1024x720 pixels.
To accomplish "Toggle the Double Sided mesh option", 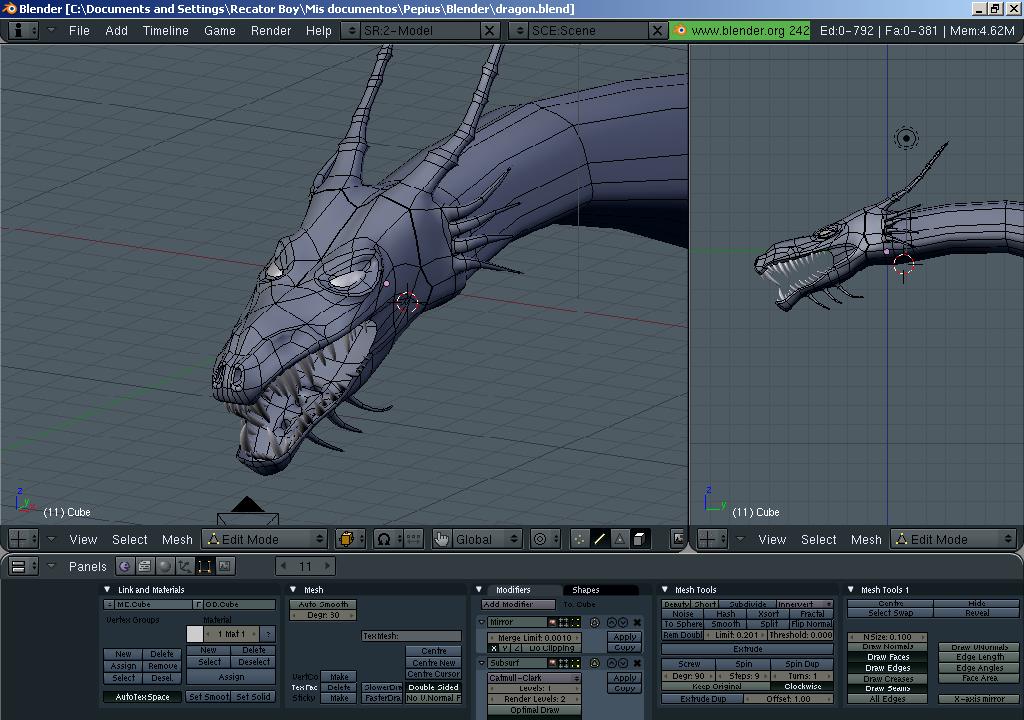I will [x=433, y=687].
